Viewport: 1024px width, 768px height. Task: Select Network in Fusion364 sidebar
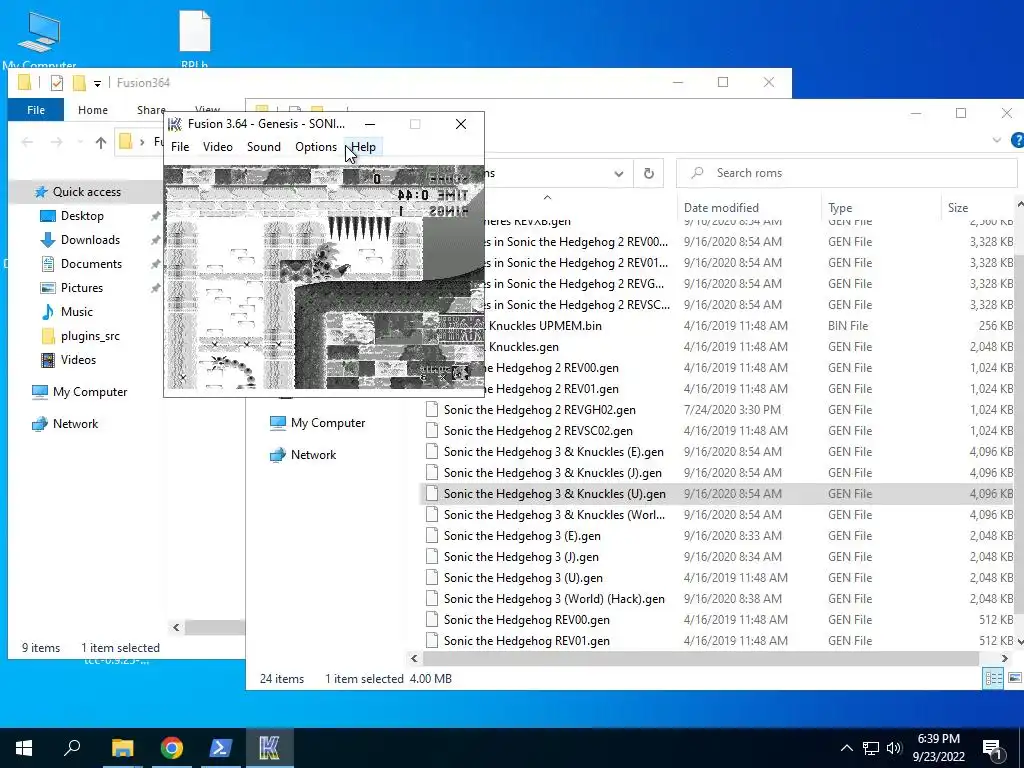(75, 424)
